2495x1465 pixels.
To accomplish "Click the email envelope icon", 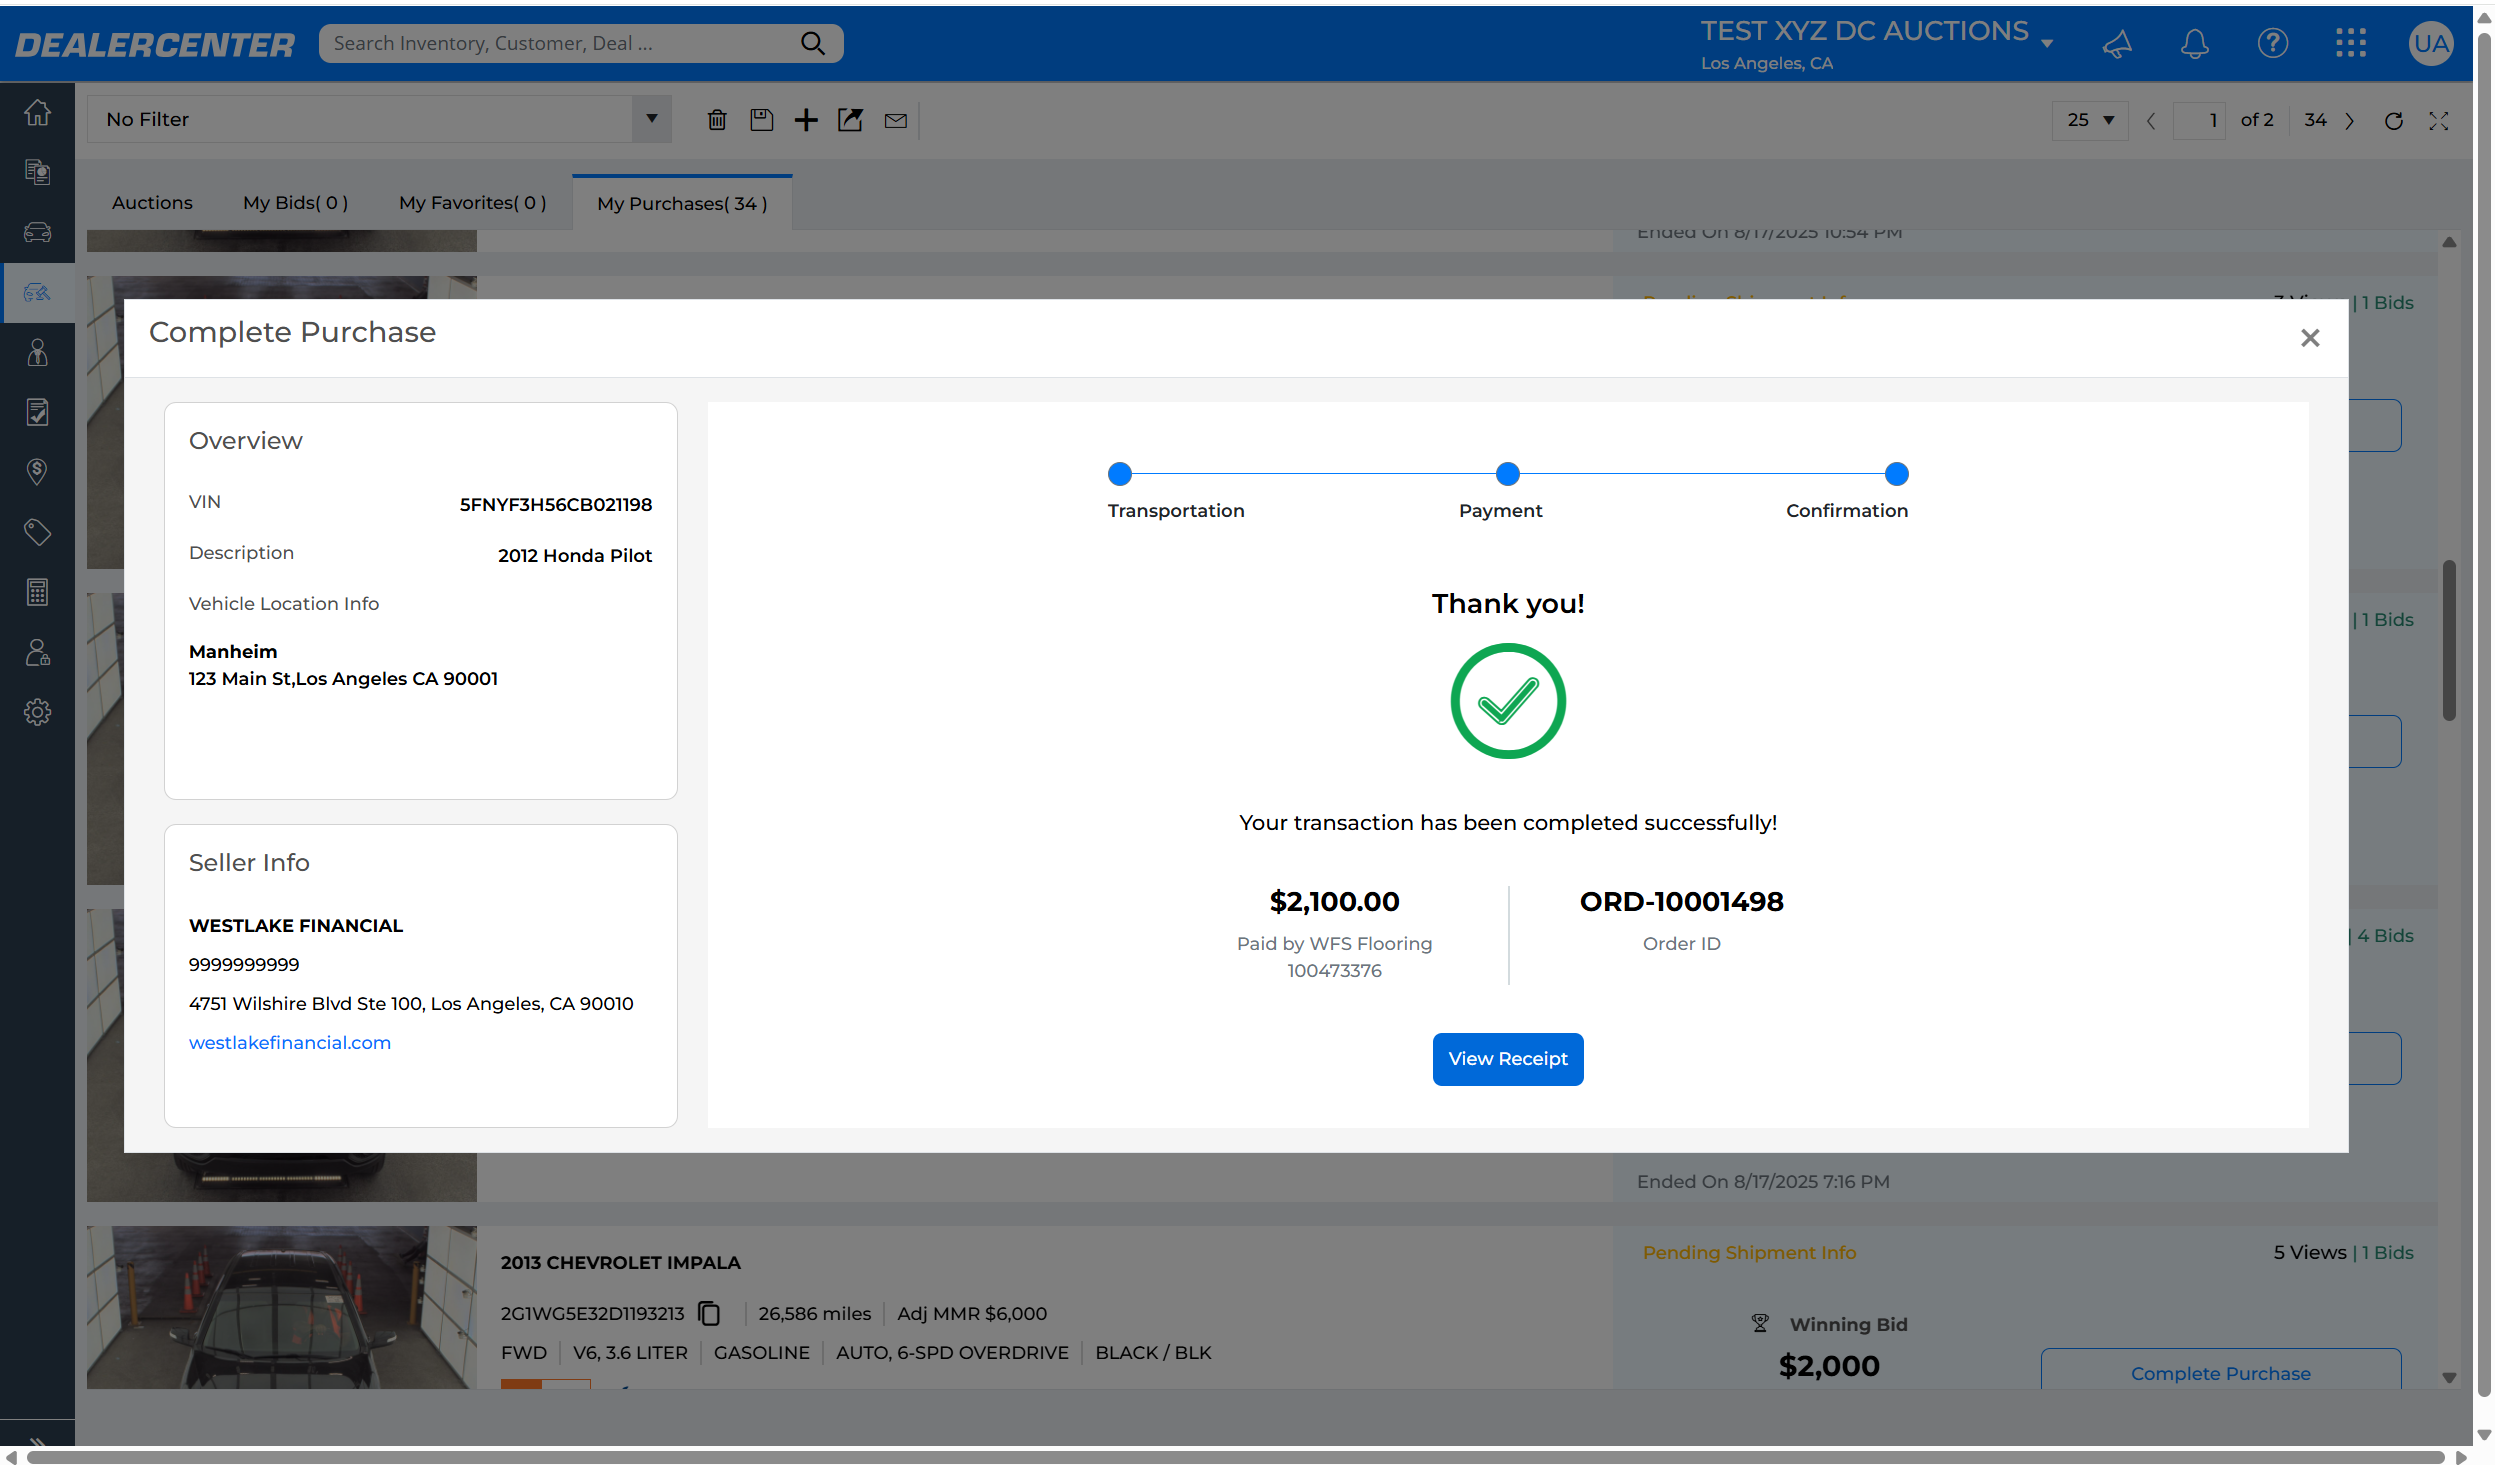I will (896, 120).
